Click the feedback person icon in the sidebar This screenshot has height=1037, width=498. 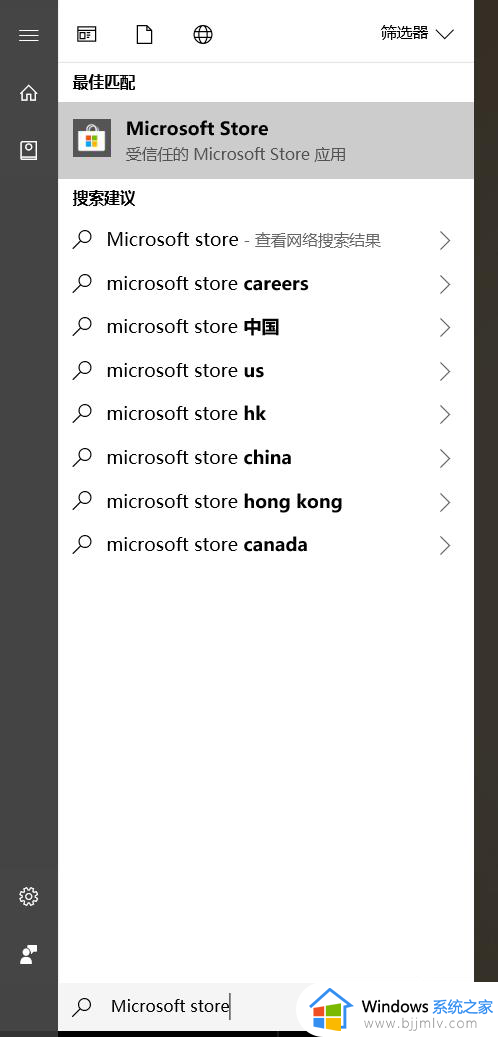pyautogui.click(x=28, y=954)
